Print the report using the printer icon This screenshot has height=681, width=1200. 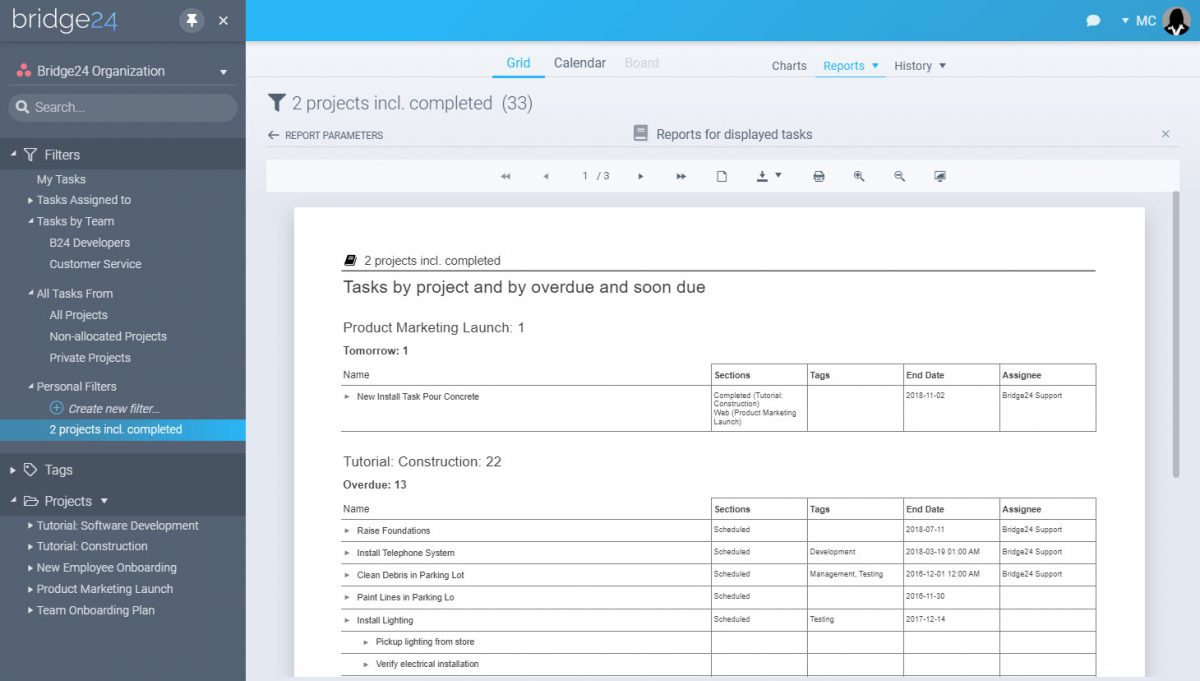[x=819, y=176]
